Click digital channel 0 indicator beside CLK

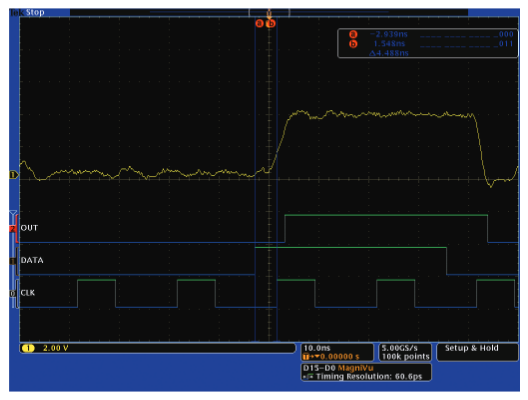[x=12, y=294]
